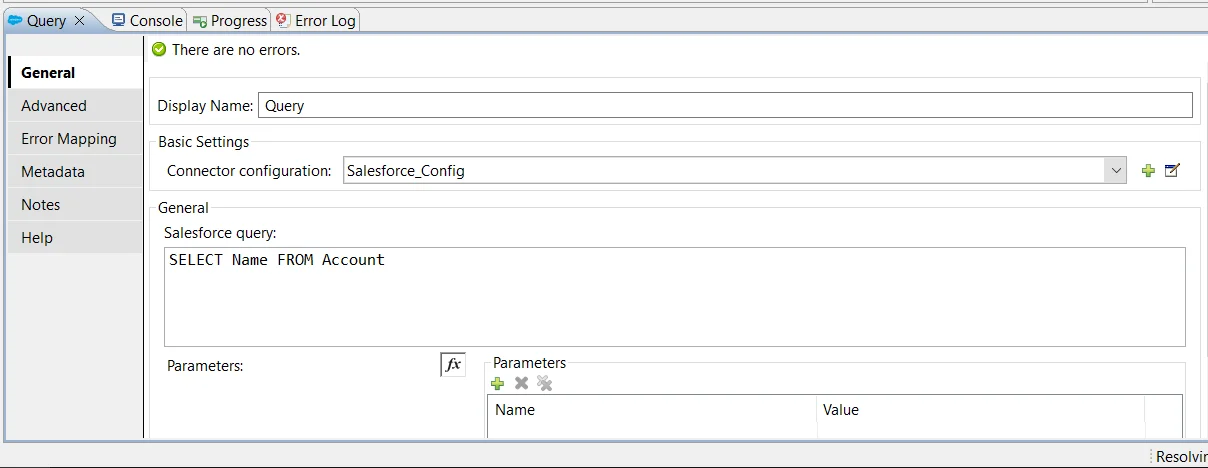Open the Error Log tab

point(315,20)
